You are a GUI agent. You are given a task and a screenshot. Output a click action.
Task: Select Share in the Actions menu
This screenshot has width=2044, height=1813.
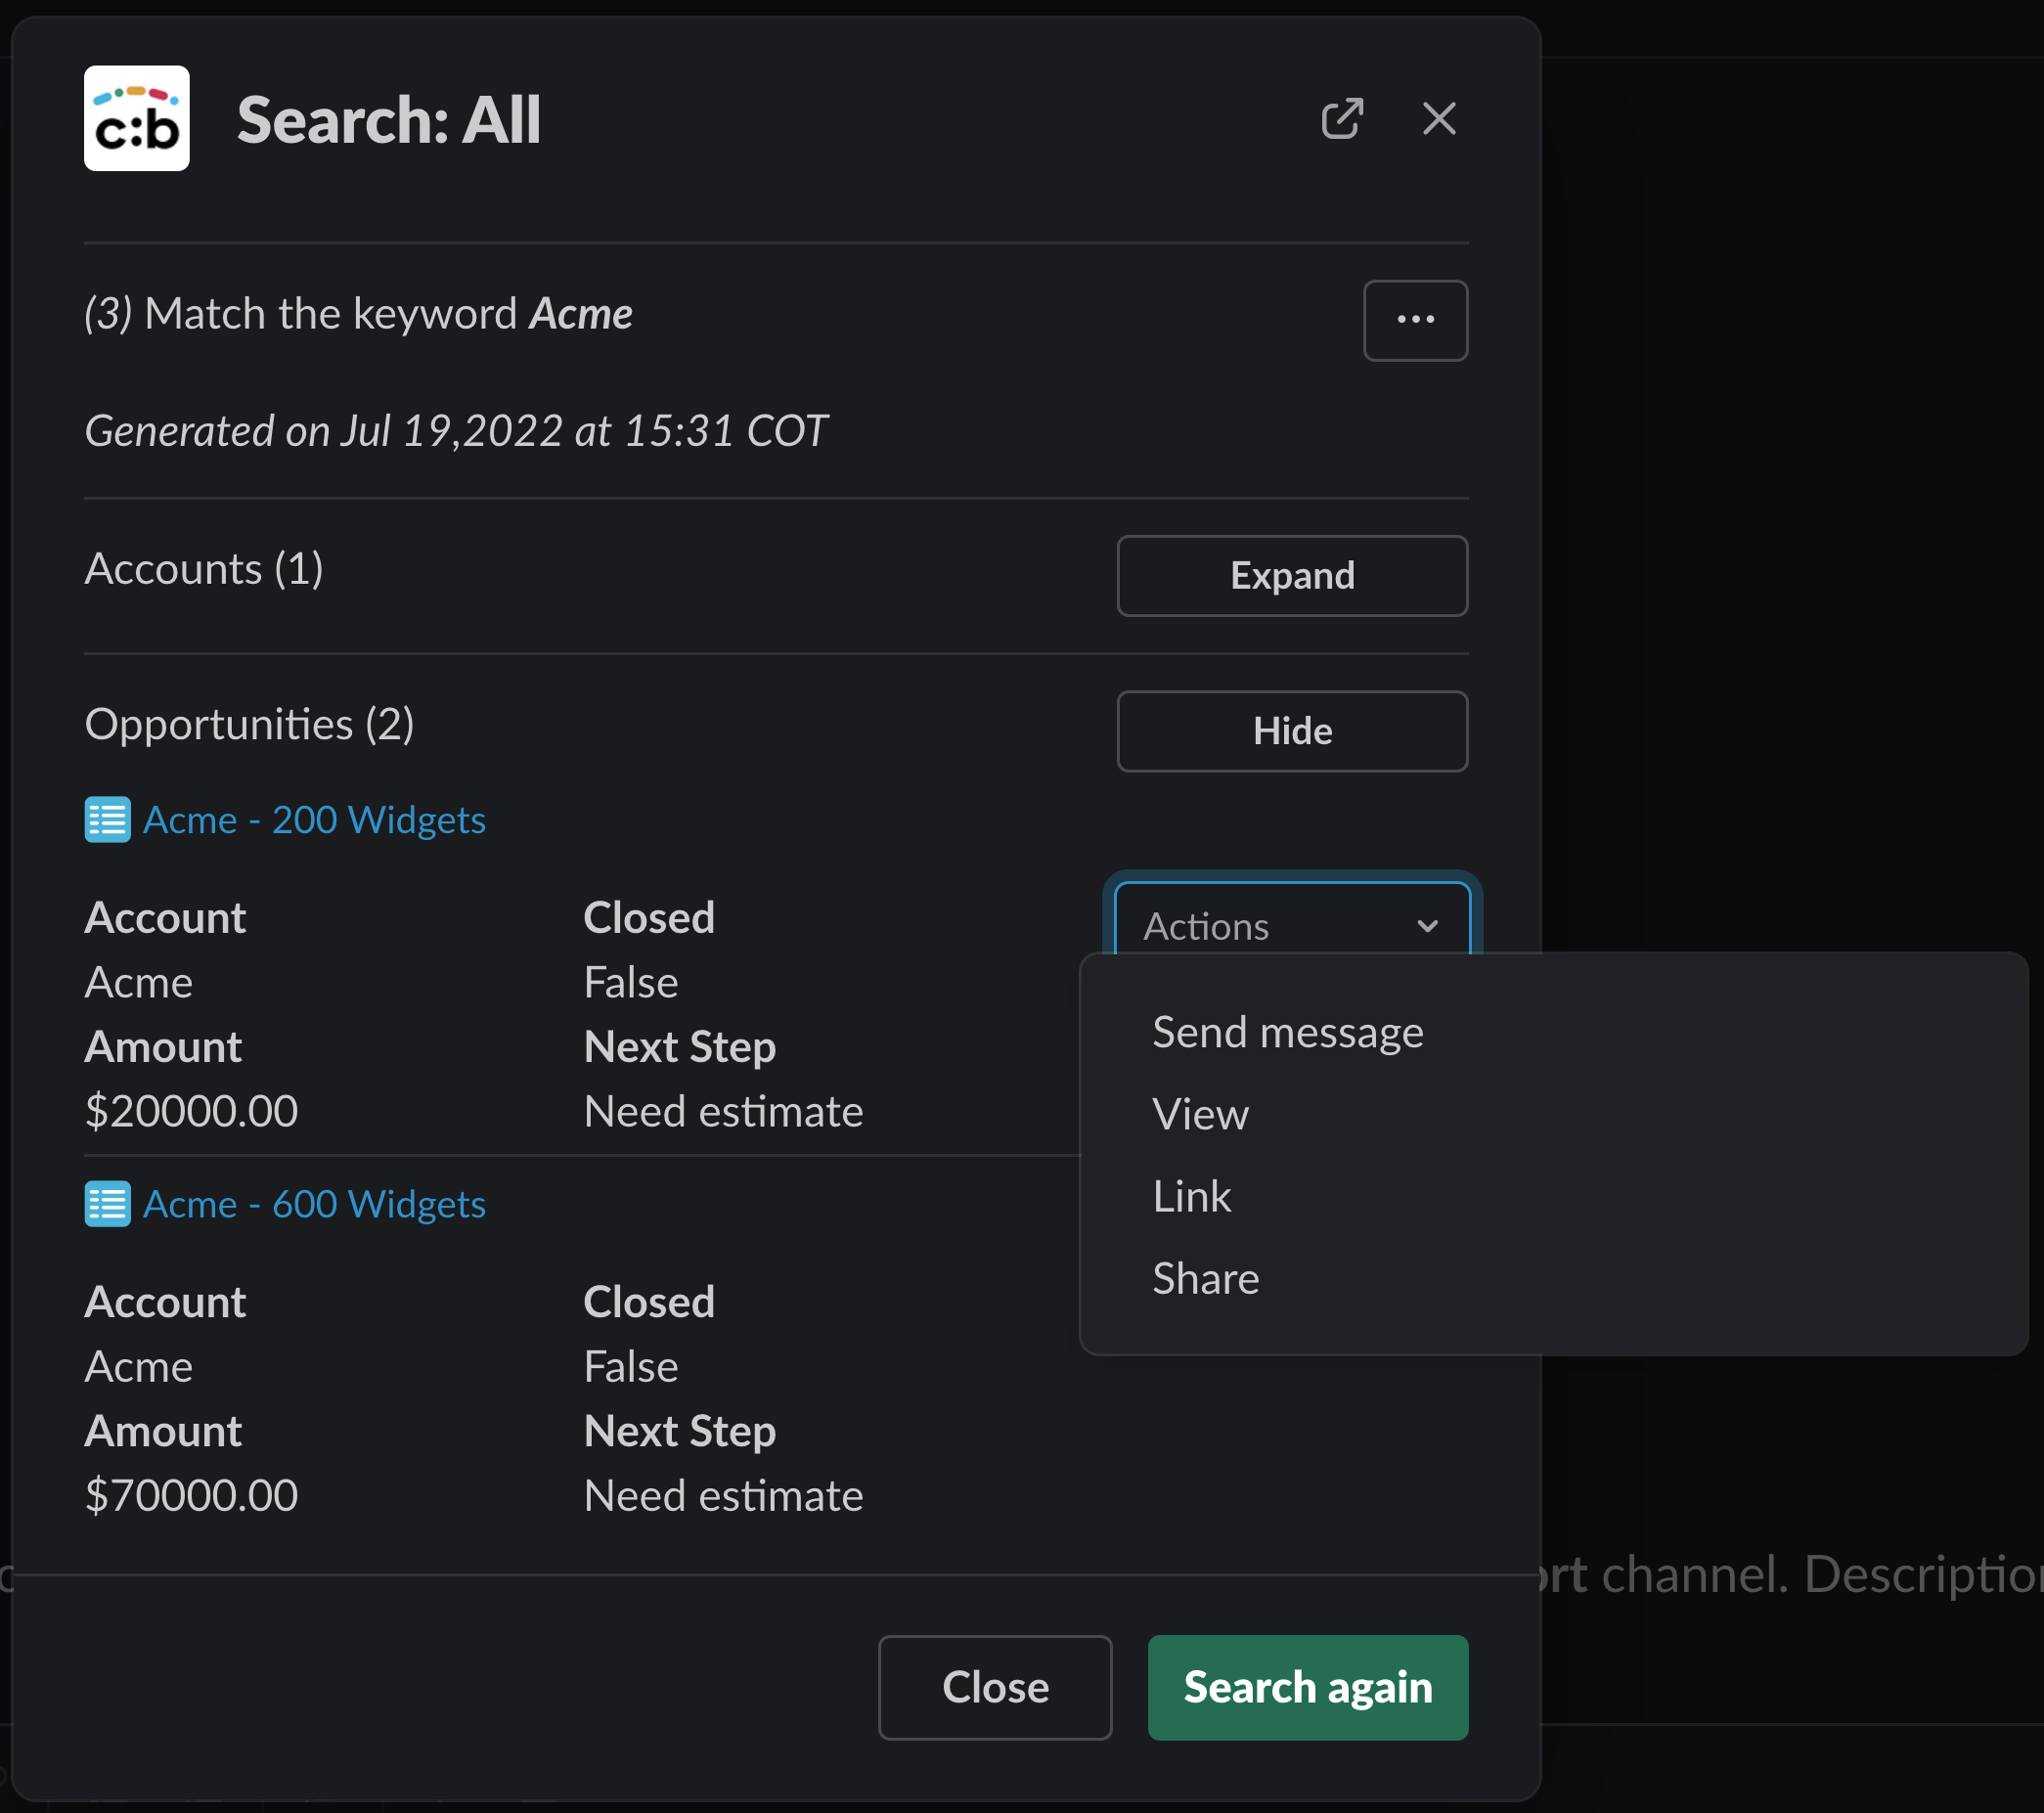(1205, 1278)
